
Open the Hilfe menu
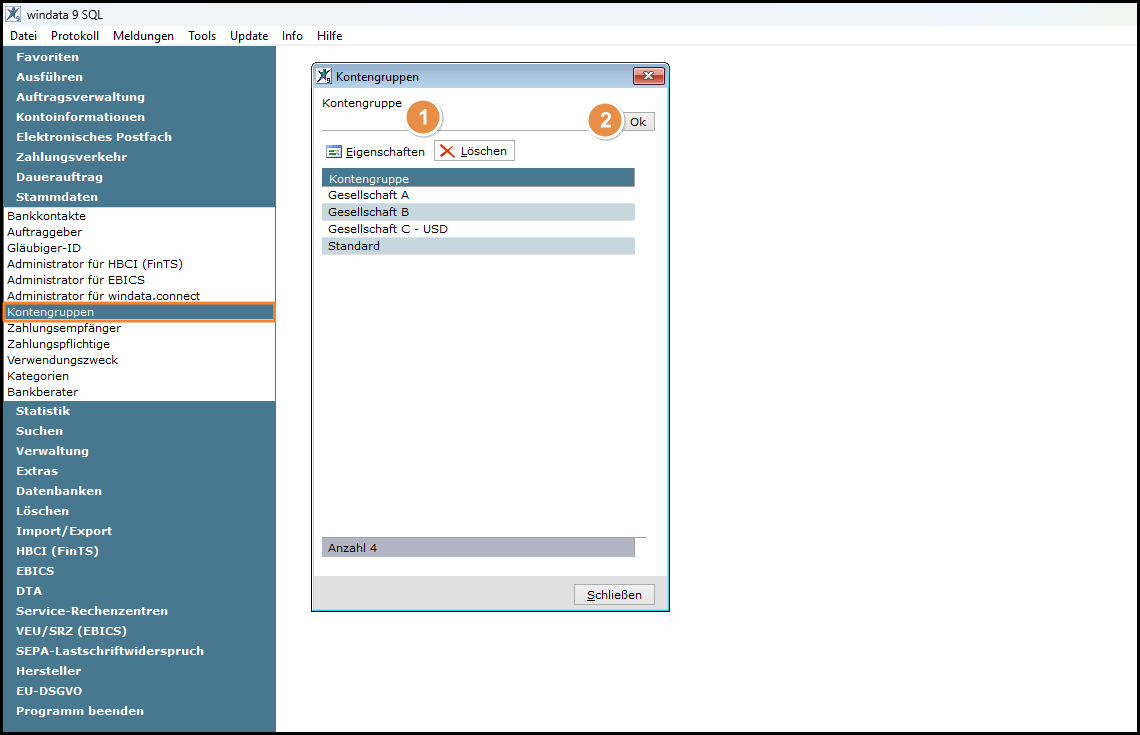[329, 36]
